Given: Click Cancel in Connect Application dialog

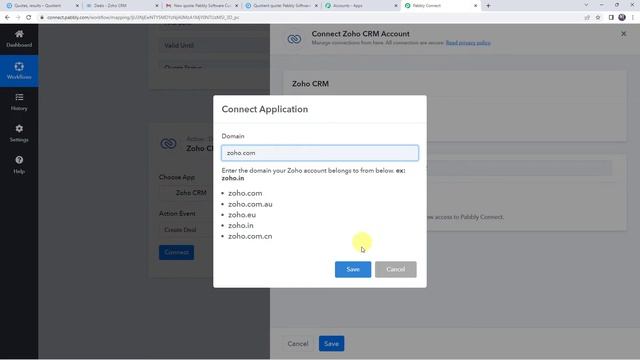Looking at the screenshot, I should tap(396, 269).
